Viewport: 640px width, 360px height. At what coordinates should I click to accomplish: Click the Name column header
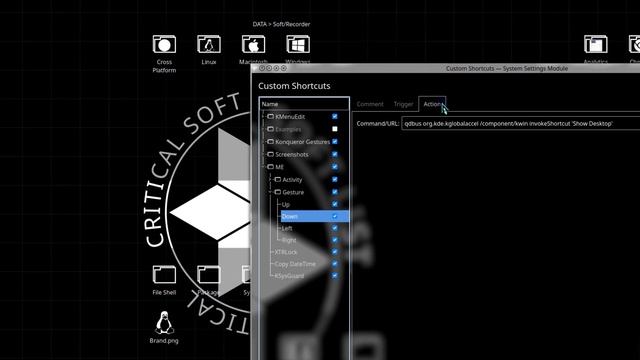point(304,104)
